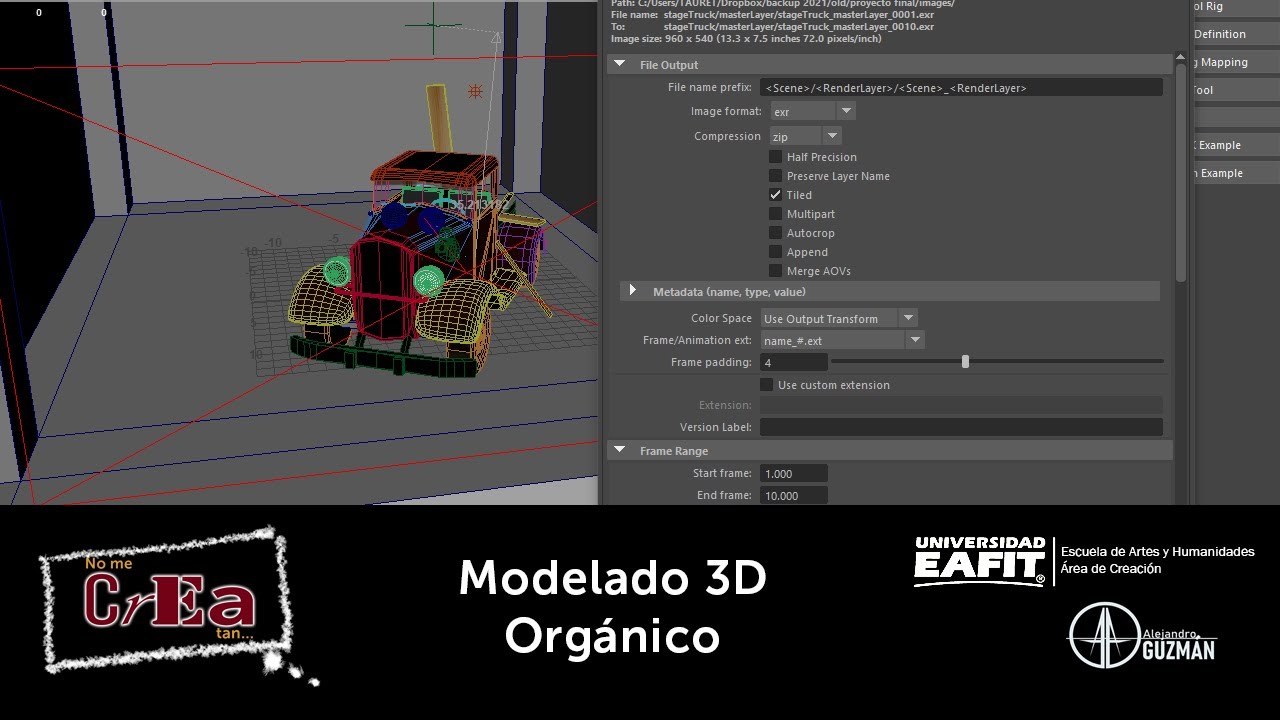Click the Escuela de Artes y Humanidades text
Screen dimensions: 1280x720
[x=1157, y=552]
